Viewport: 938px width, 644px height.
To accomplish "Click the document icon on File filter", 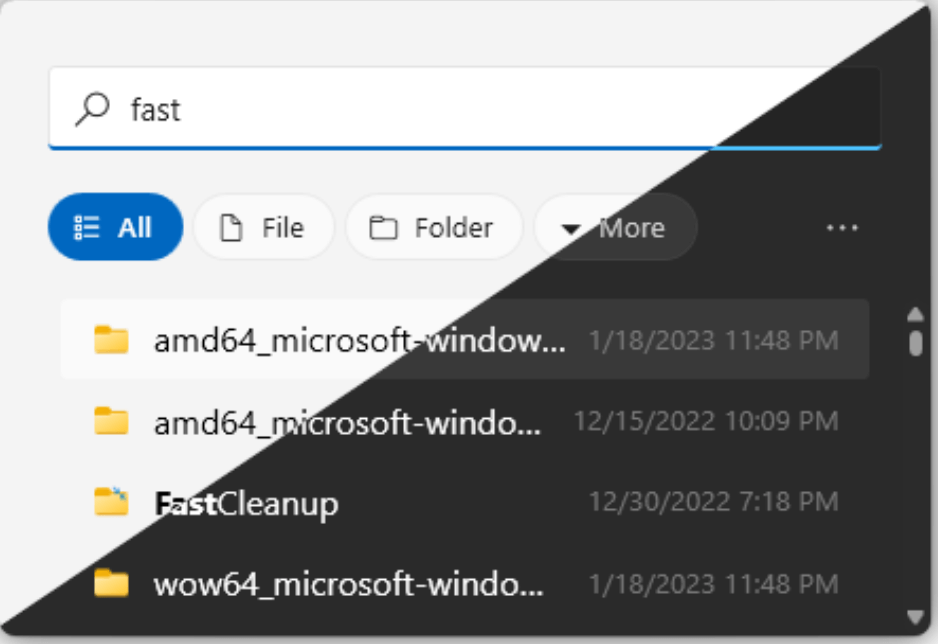I will [231, 228].
